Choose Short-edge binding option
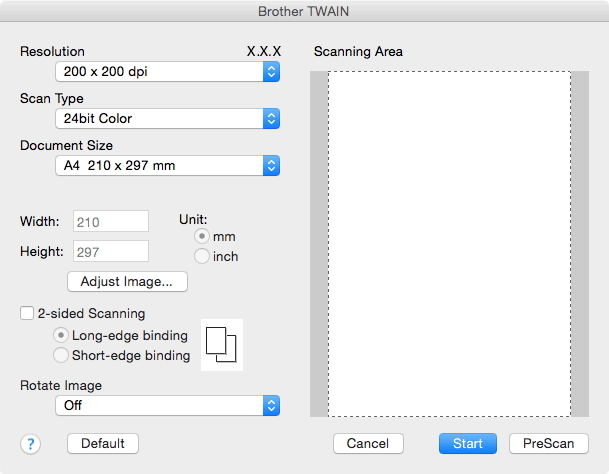Image resolution: width=609 pixels, height=474 pixels. 61,355
